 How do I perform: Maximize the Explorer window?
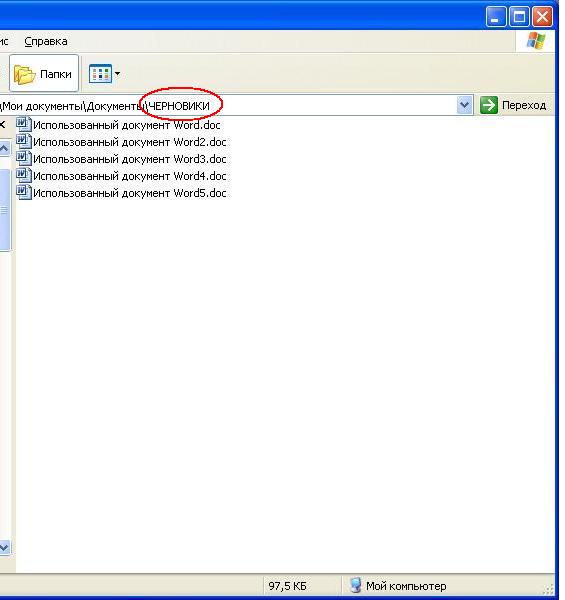519,17
